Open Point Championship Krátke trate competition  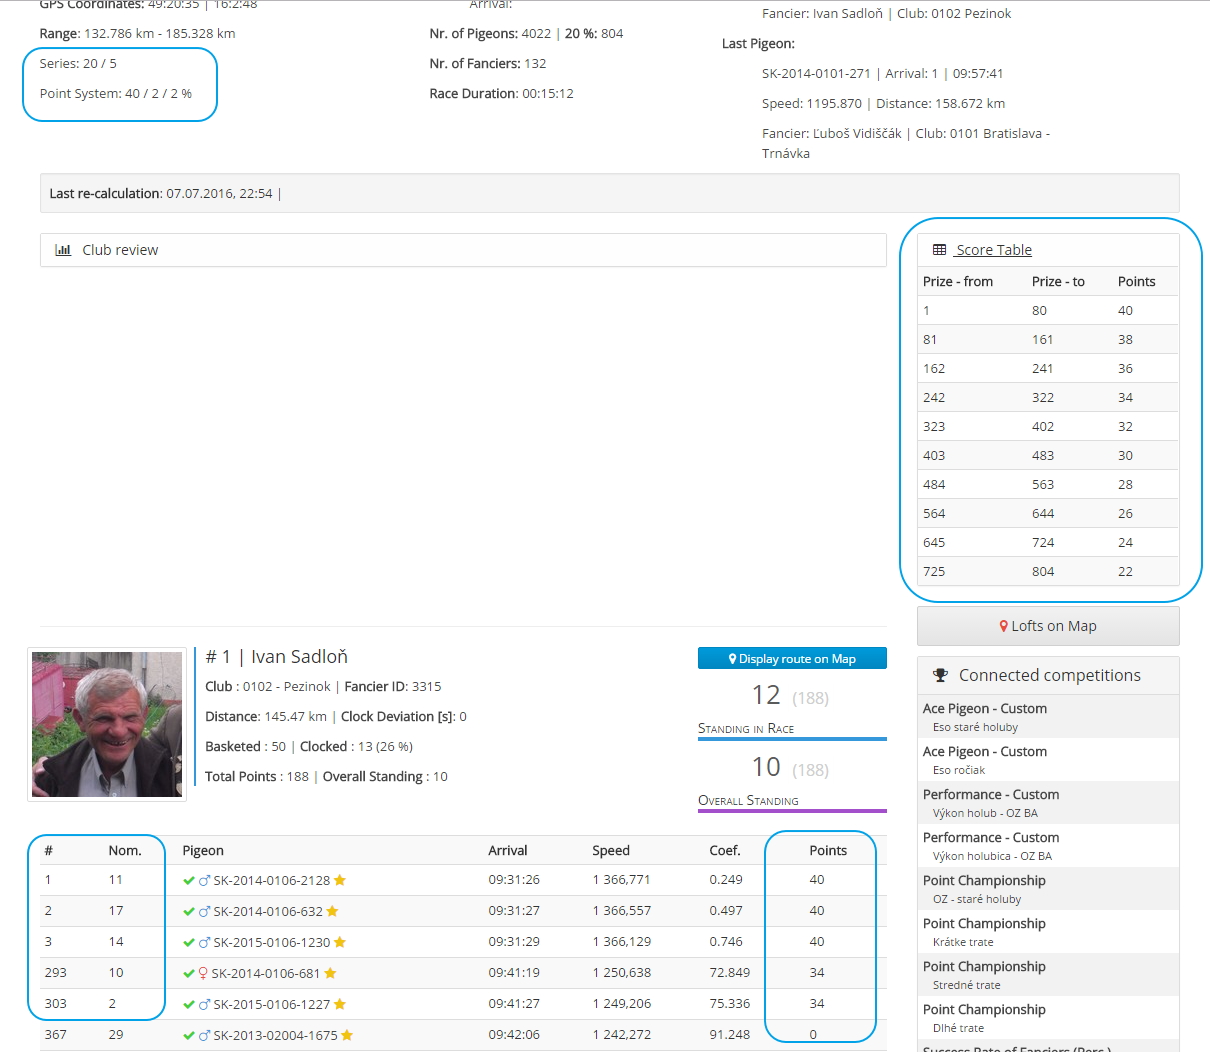(984, 931)
